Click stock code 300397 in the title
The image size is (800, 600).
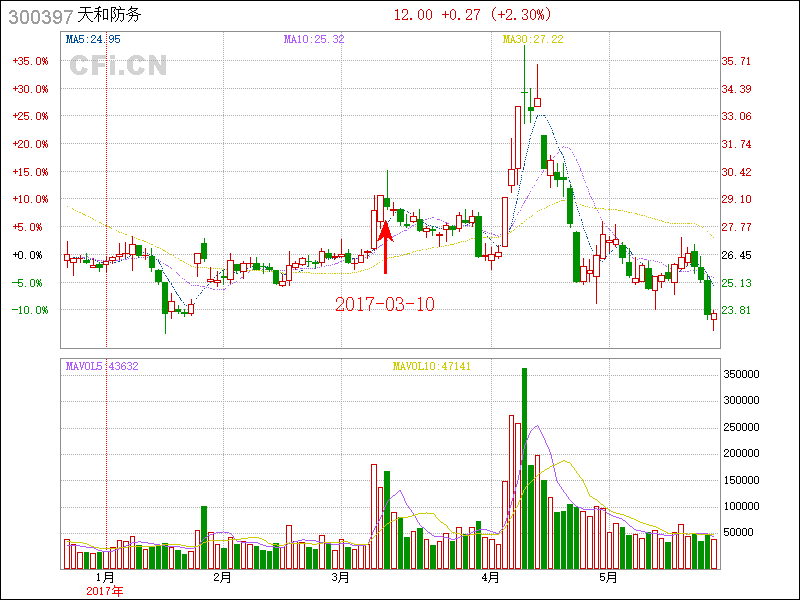point(38,15)
